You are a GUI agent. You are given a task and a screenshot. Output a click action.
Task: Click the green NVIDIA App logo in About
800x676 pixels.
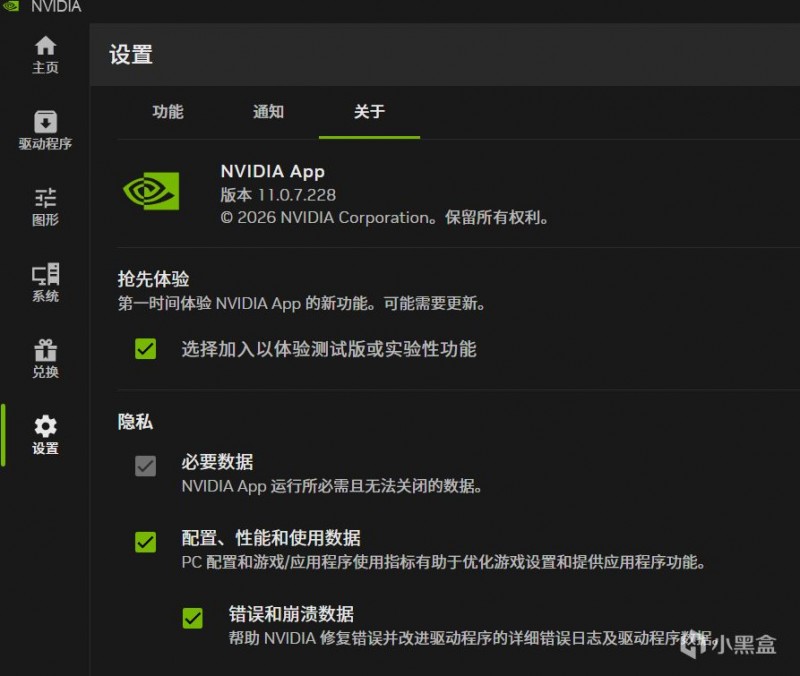[150, 190]
